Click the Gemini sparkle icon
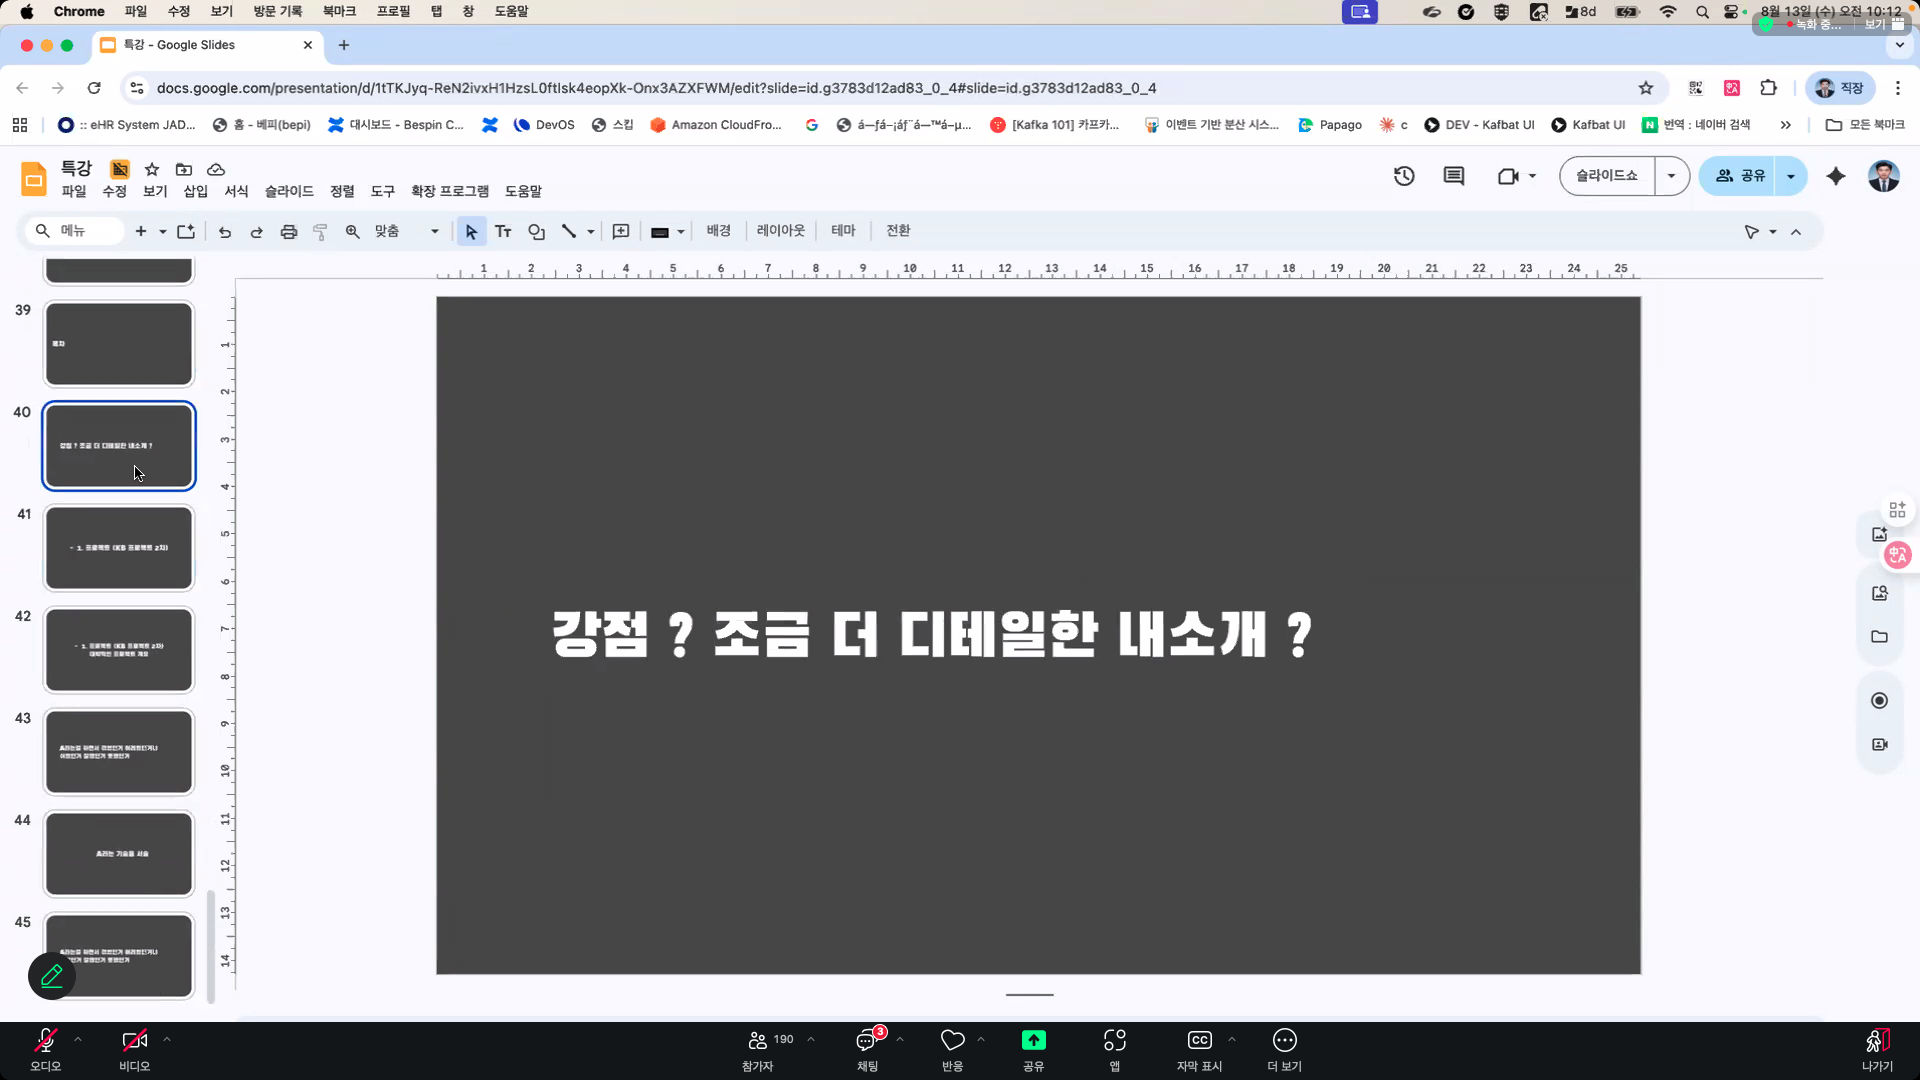 pyautogui.click(x=1836, y=176)
